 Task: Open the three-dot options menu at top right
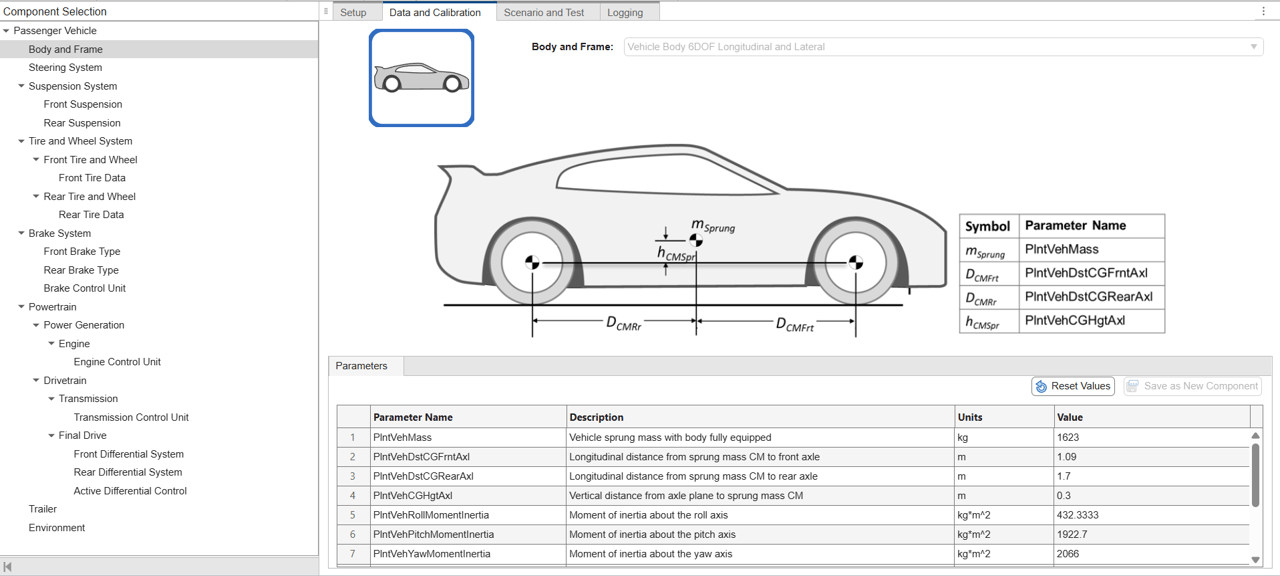coord(1263,12)
